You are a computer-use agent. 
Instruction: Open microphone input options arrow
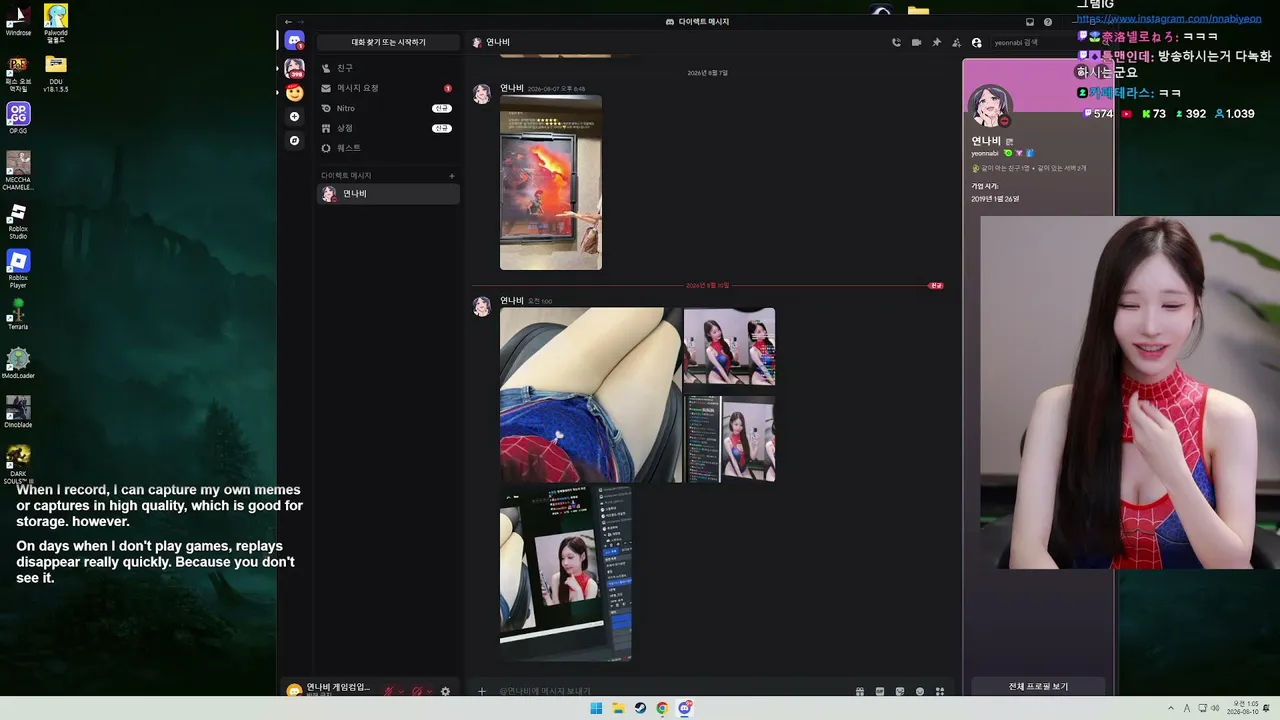point(401,691)
